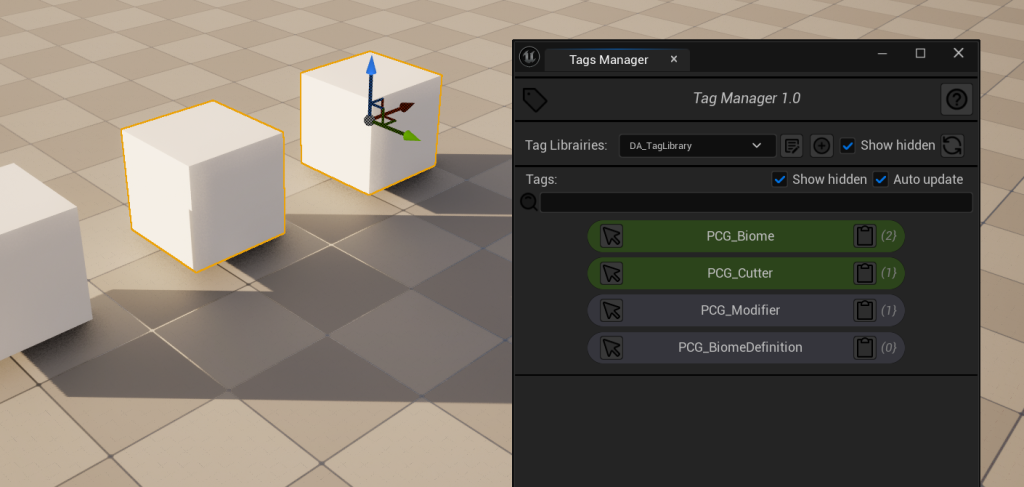This screenshot has height=487, width=1024.
Task: Disable the Auto update checkbox
Action: click(881, 179)
